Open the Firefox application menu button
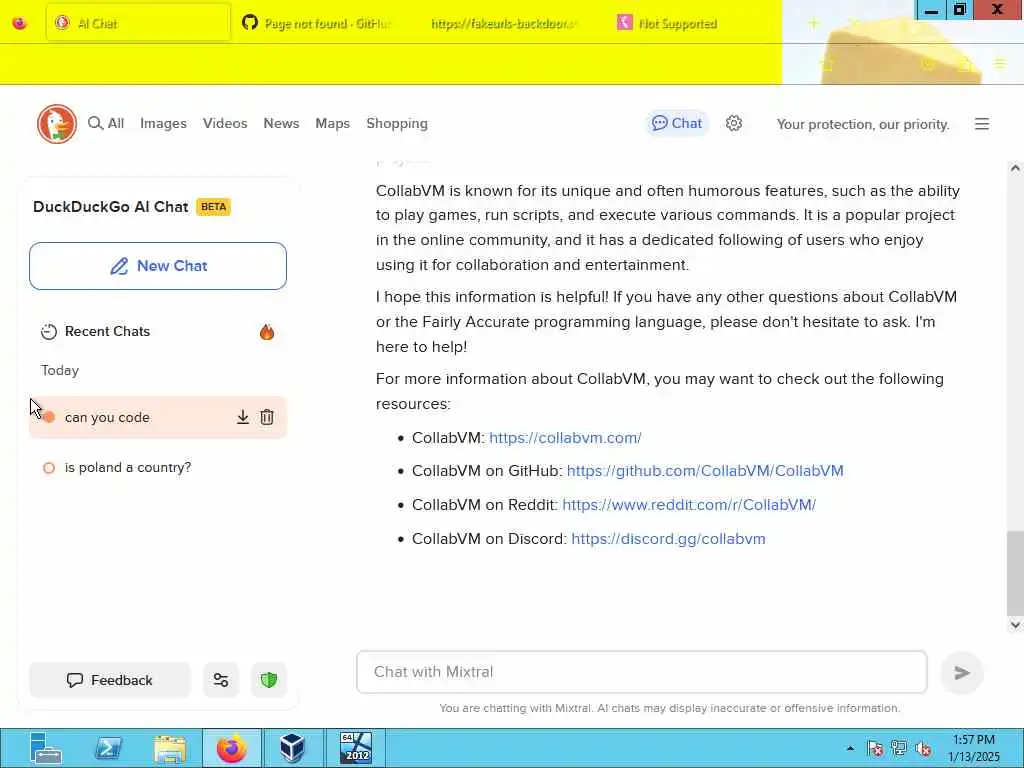 pyautogui.click(x=1000, y=63)
